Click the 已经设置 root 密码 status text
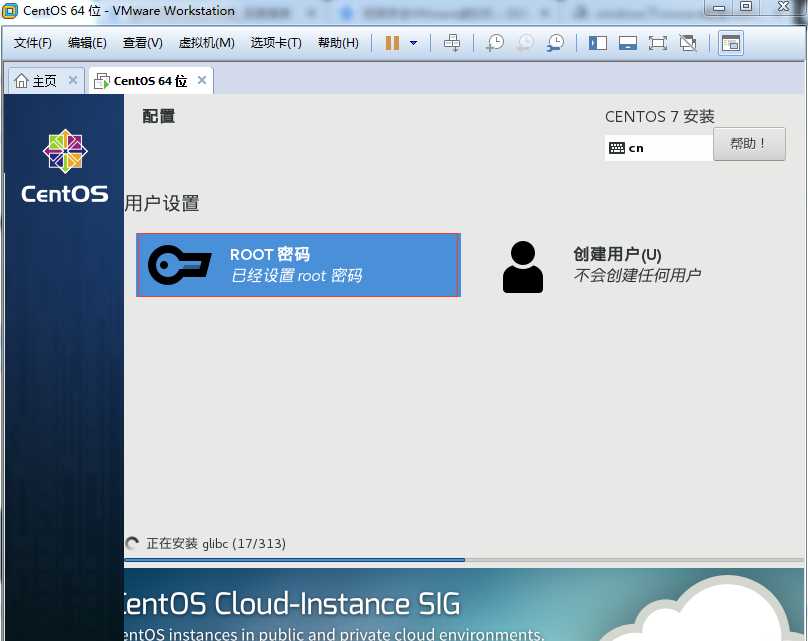The height and width of the screenshot is (641, 808). tap(296, 276)
